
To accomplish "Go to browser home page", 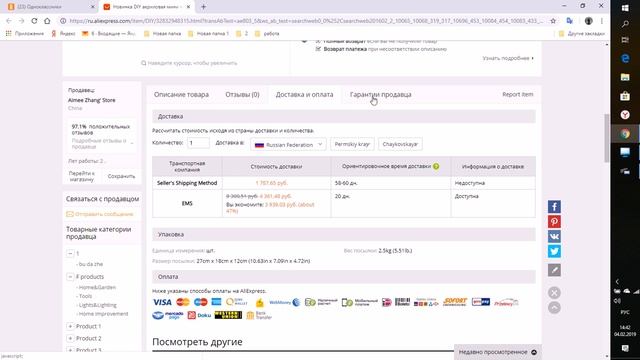I will (x=47, y=21).
